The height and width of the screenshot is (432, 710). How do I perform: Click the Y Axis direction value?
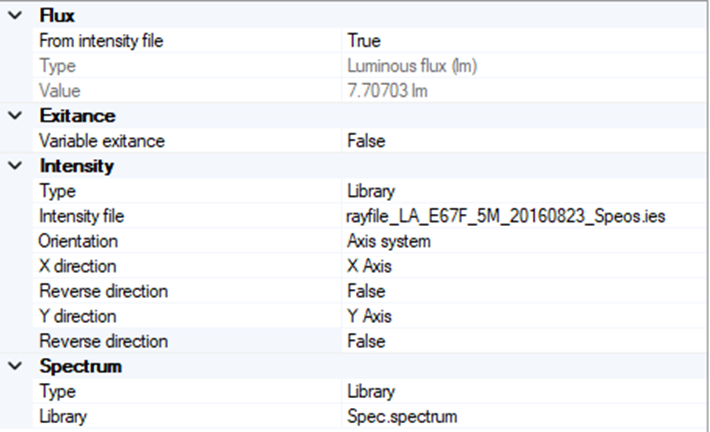370,316
